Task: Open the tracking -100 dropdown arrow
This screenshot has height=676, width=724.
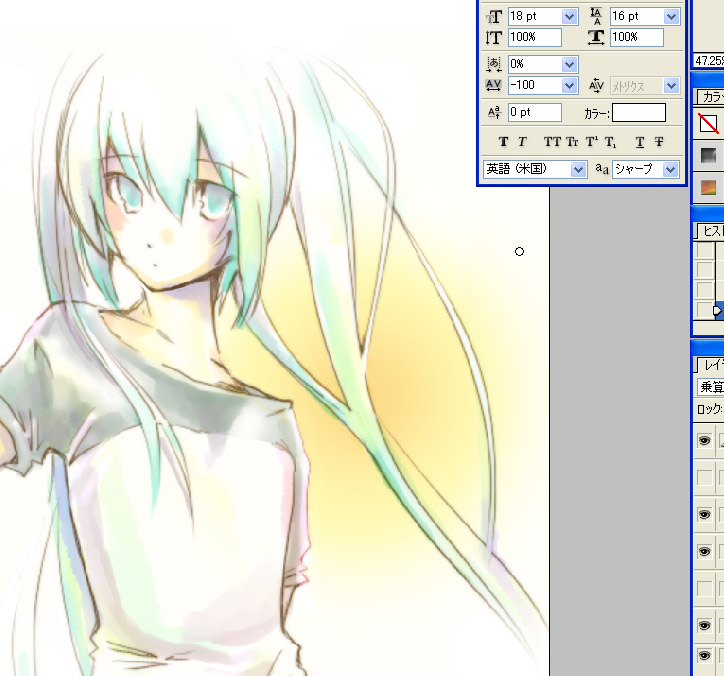Action: pos(570,85)
